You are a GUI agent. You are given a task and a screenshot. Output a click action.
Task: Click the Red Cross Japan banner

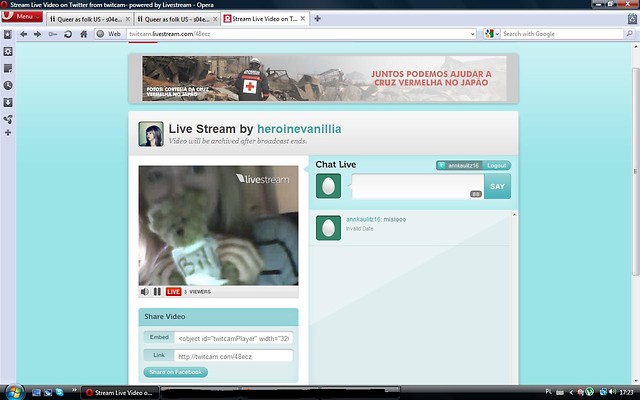324,78
